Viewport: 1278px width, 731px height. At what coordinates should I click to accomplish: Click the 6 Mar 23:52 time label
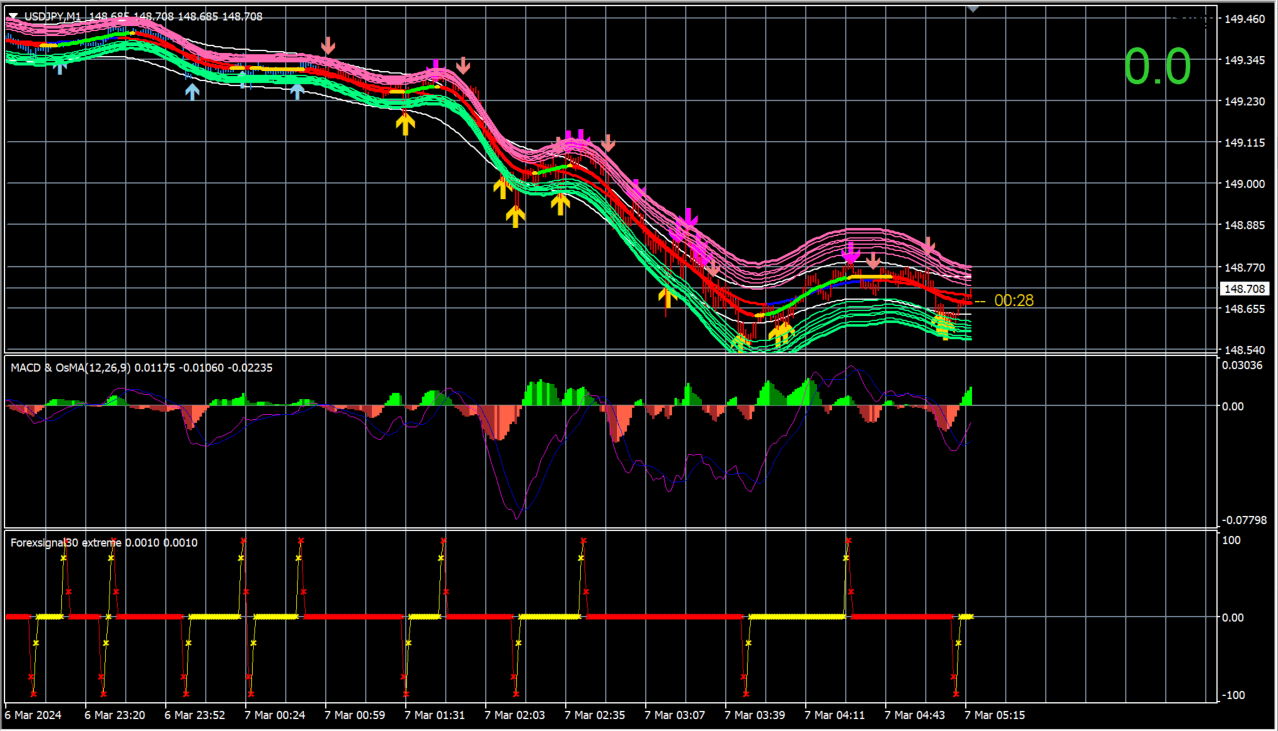pos(195,716)
